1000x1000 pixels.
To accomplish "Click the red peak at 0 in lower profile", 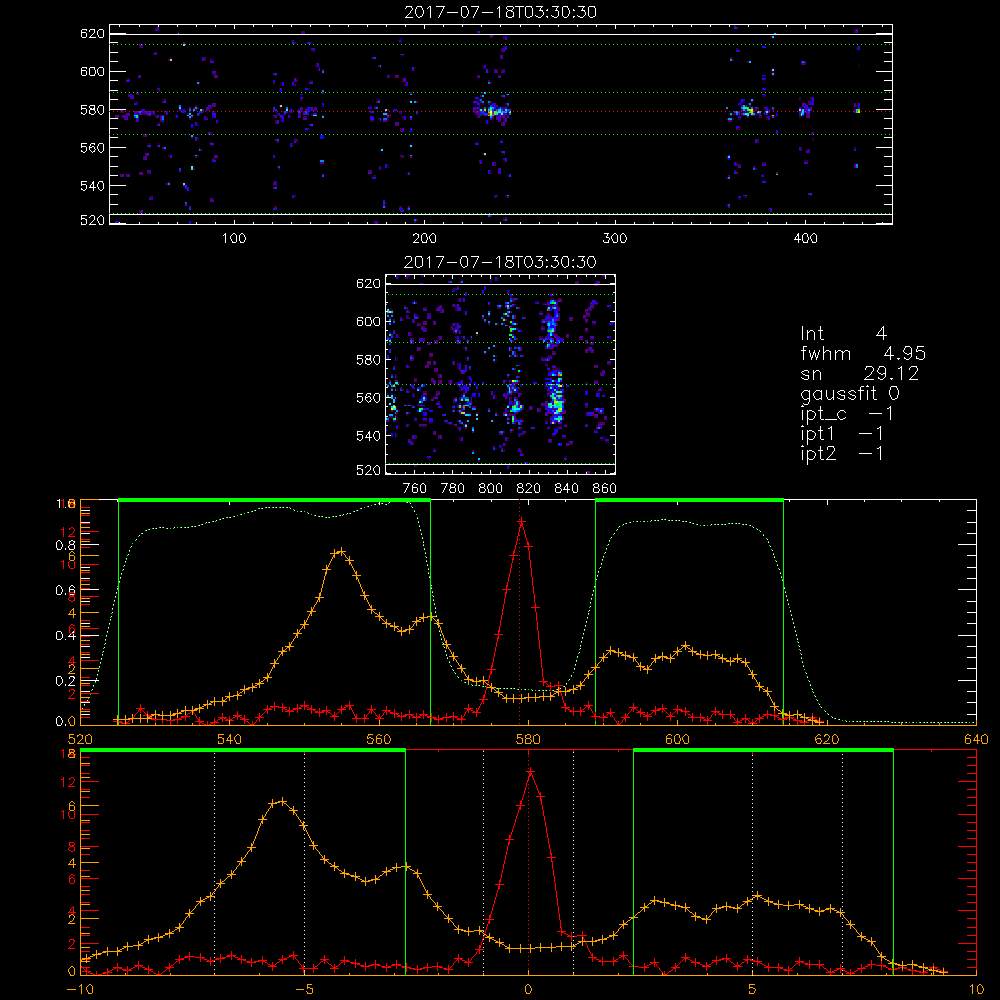I will [x=530, y=772].
